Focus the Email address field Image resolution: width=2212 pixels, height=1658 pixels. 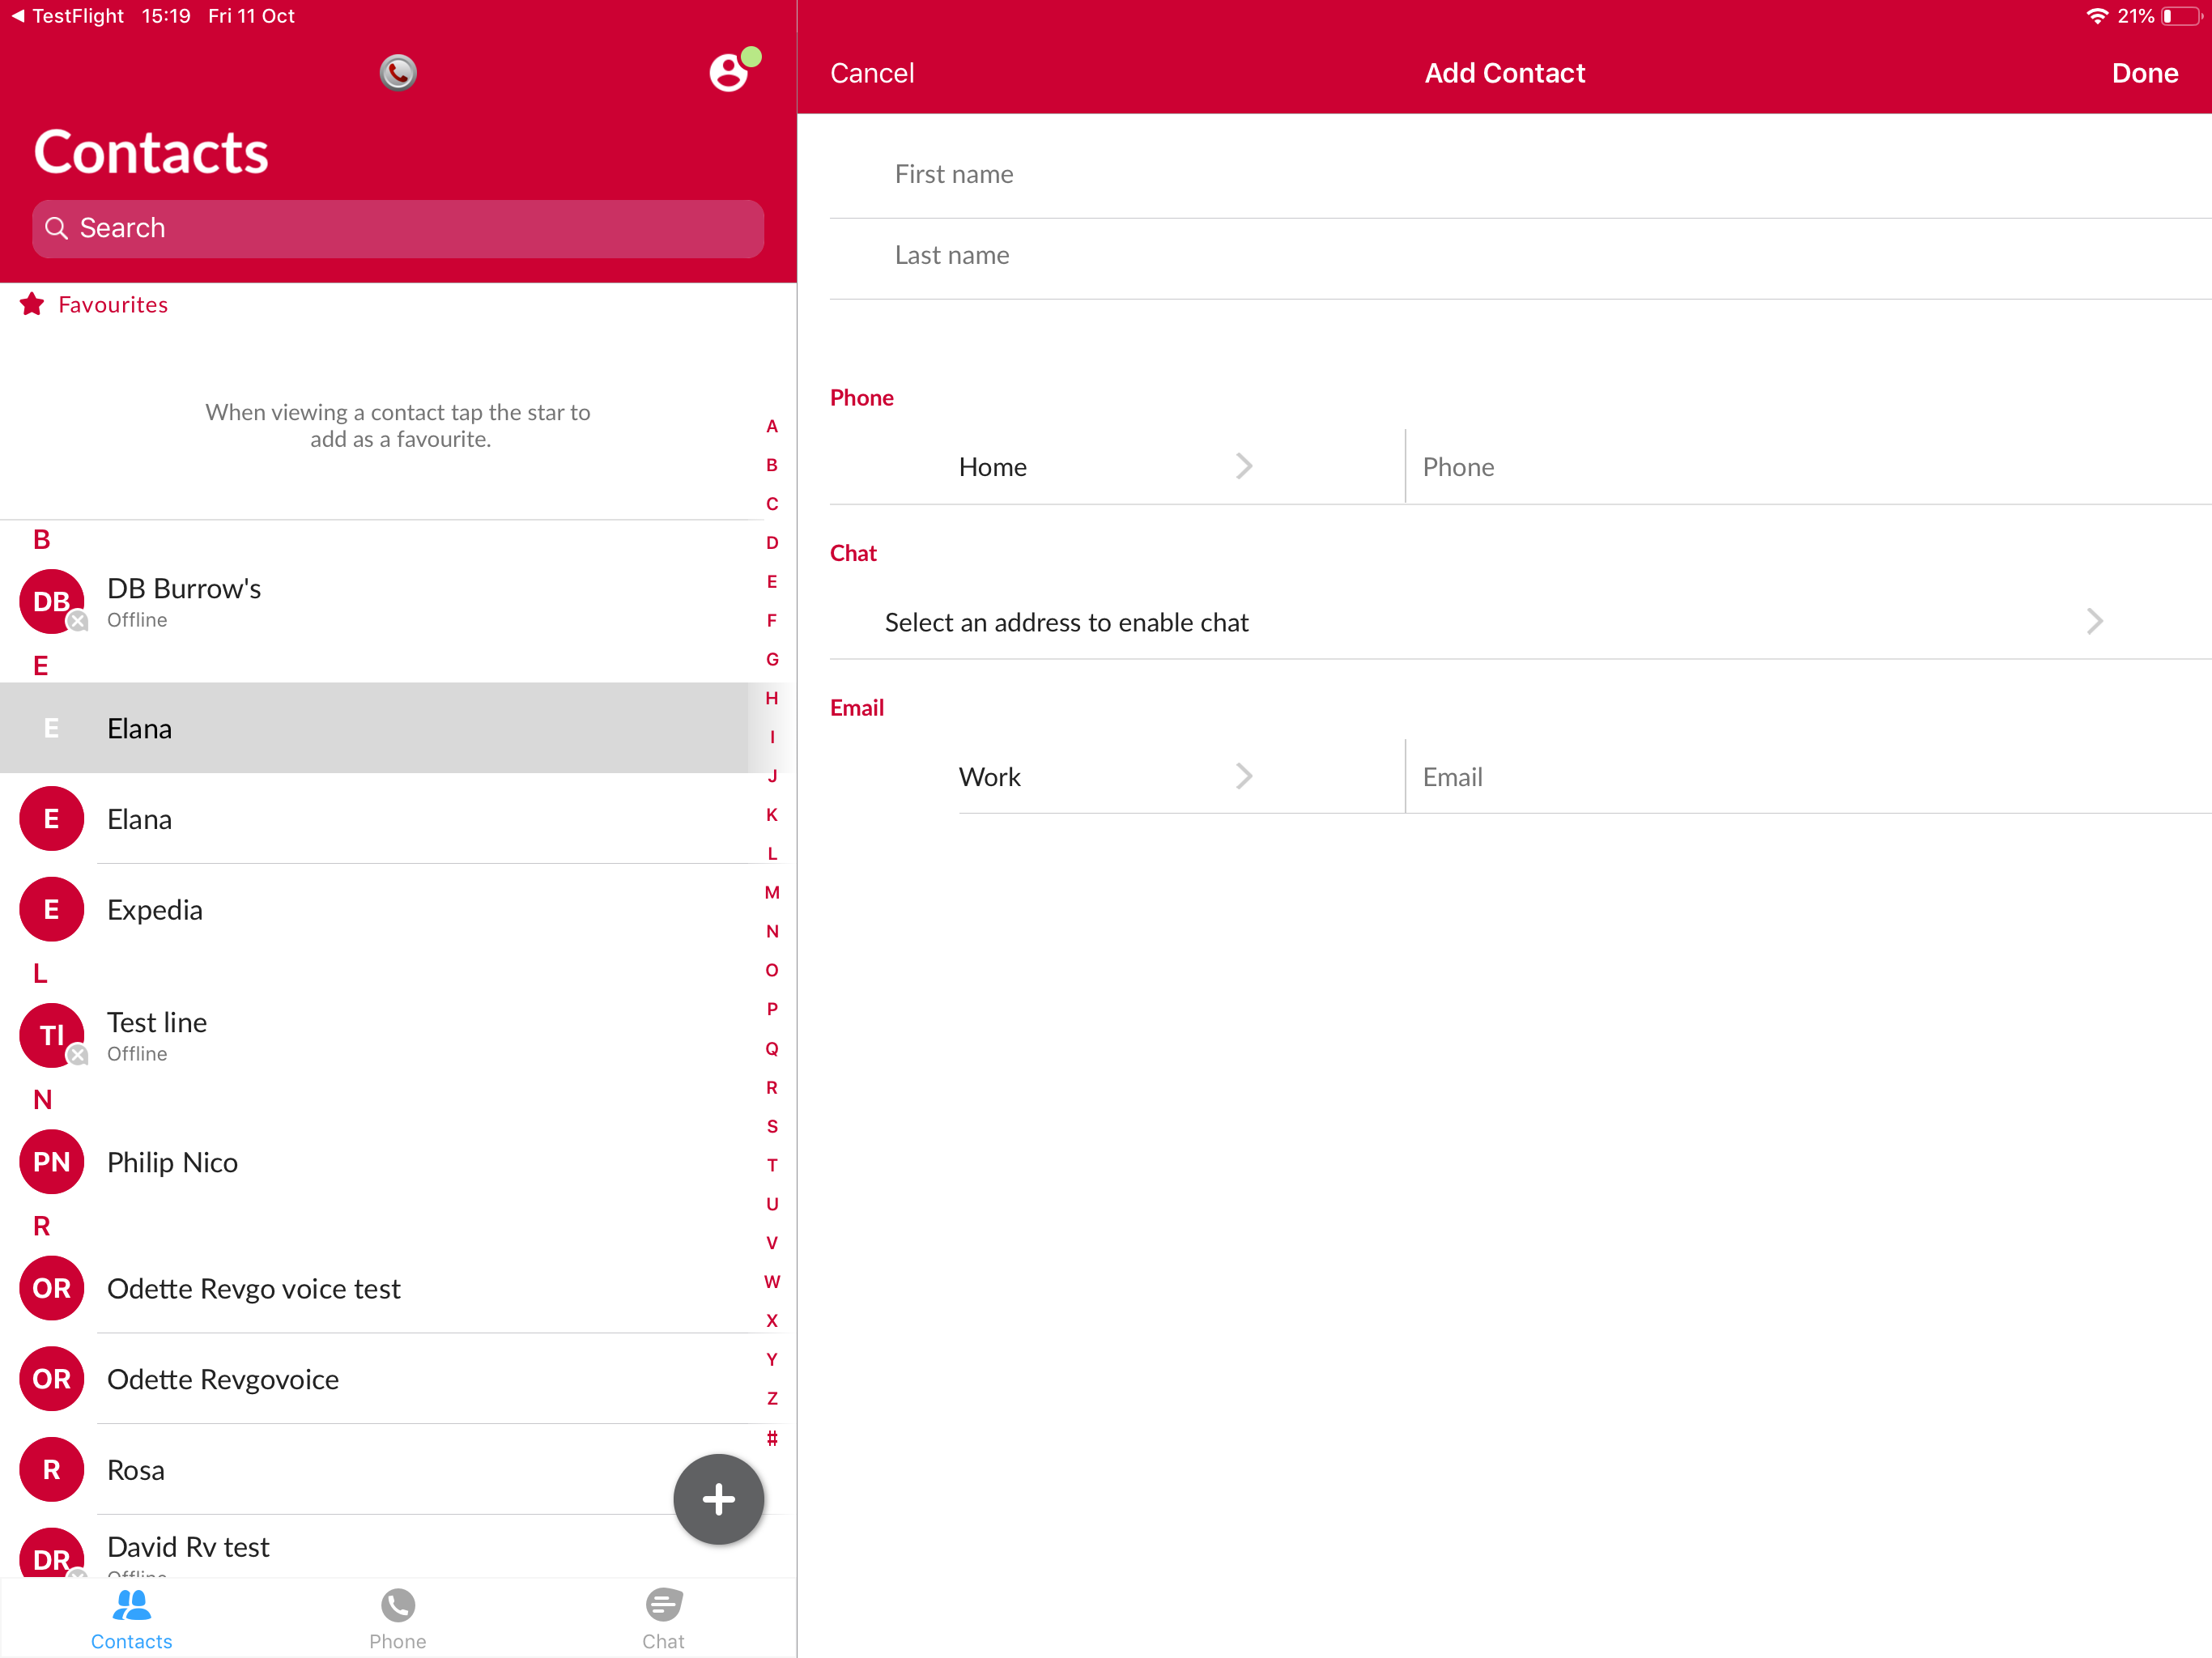[1809, 777]
